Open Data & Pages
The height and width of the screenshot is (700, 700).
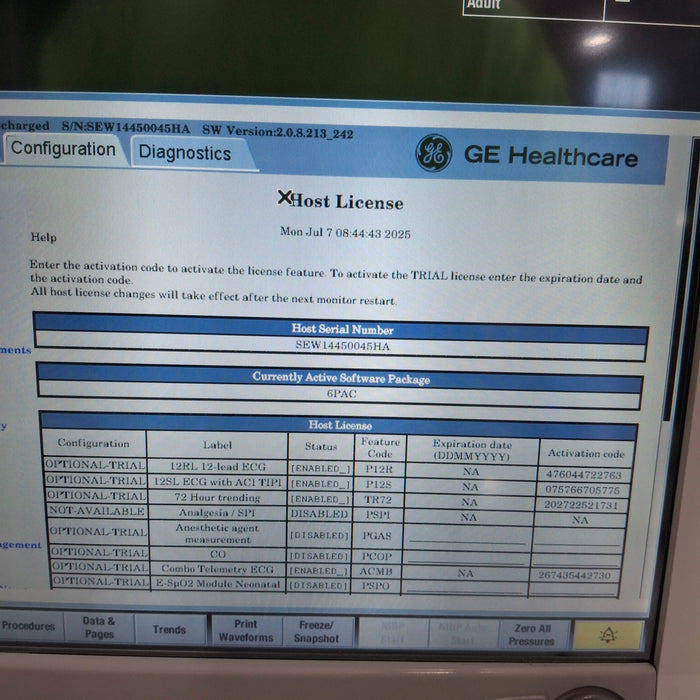click(99, 627)
